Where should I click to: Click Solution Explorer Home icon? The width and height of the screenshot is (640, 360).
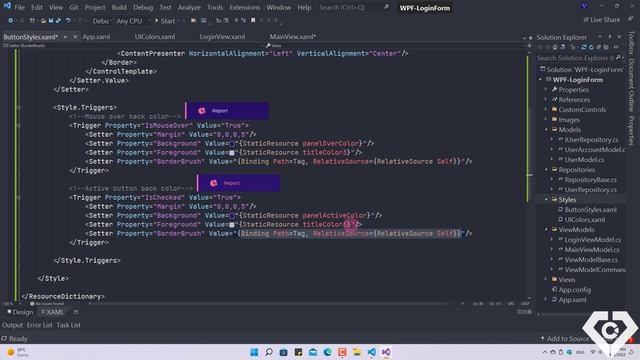(x=555, y=47)
